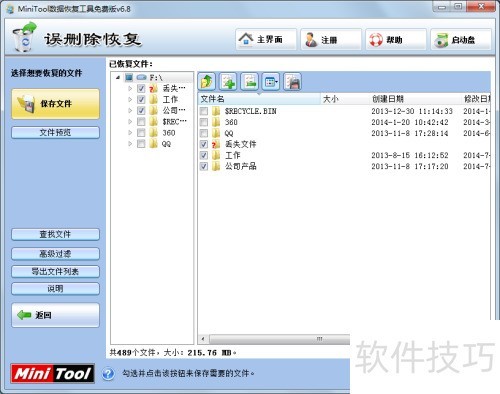This screenshot has height=394, width=500.
Task: Click the 查找文件 button
Action: 55,234
